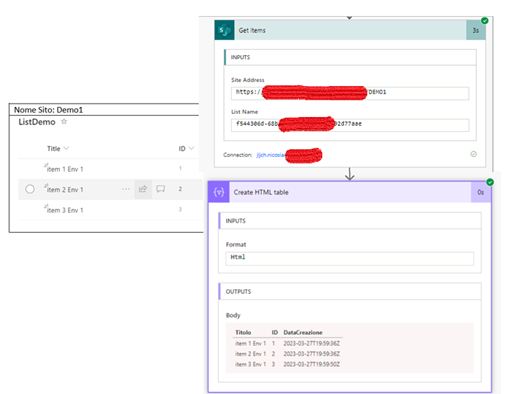The width and height of the screenshot is (517, 394).
Task: Click the Site Address field
Action: [350, 93]
